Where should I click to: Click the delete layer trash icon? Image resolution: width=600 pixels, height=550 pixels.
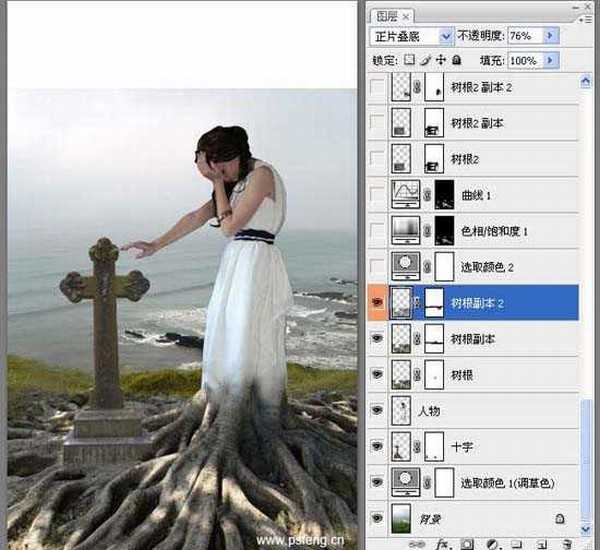tap(567, 544)
